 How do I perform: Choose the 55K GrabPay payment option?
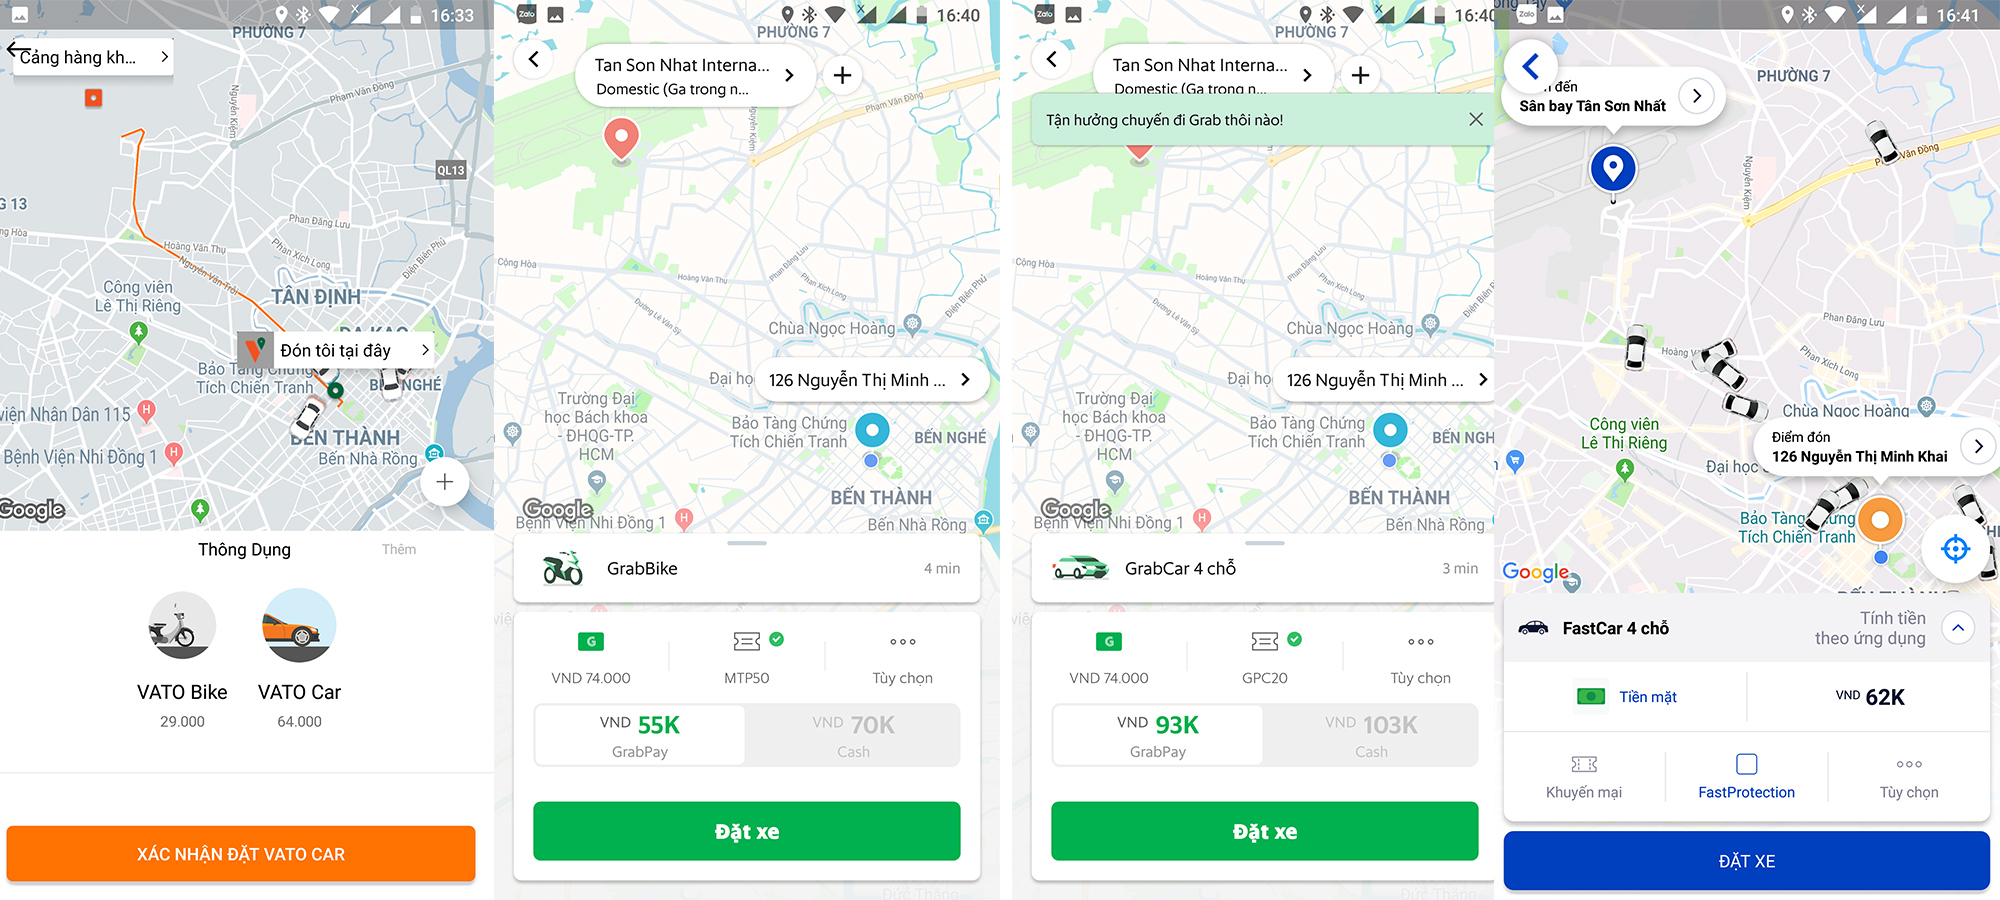point(640,735)
